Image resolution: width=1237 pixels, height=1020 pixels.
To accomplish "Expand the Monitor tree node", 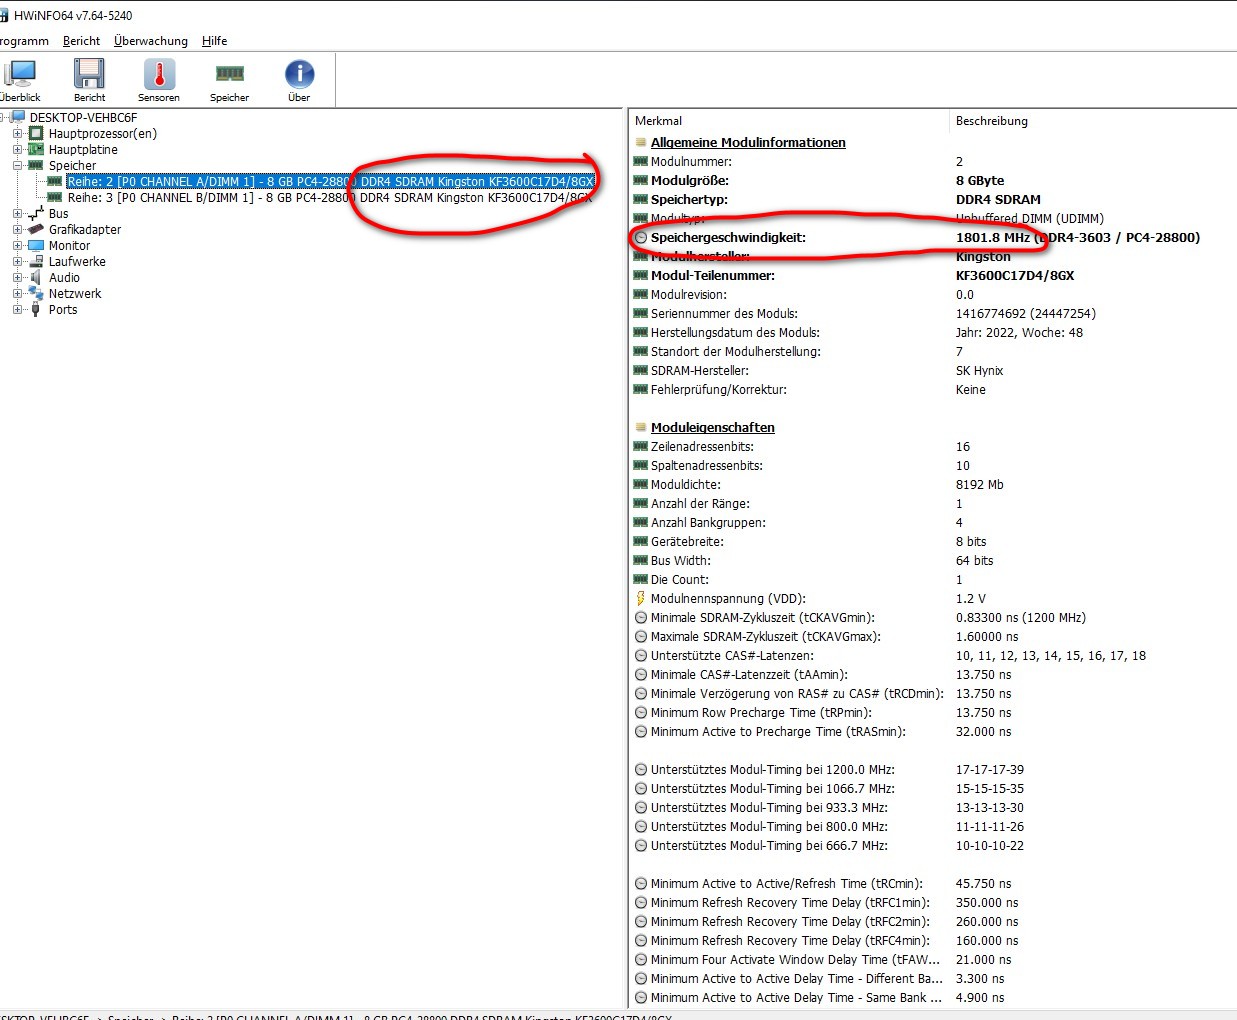I will 17,245.
